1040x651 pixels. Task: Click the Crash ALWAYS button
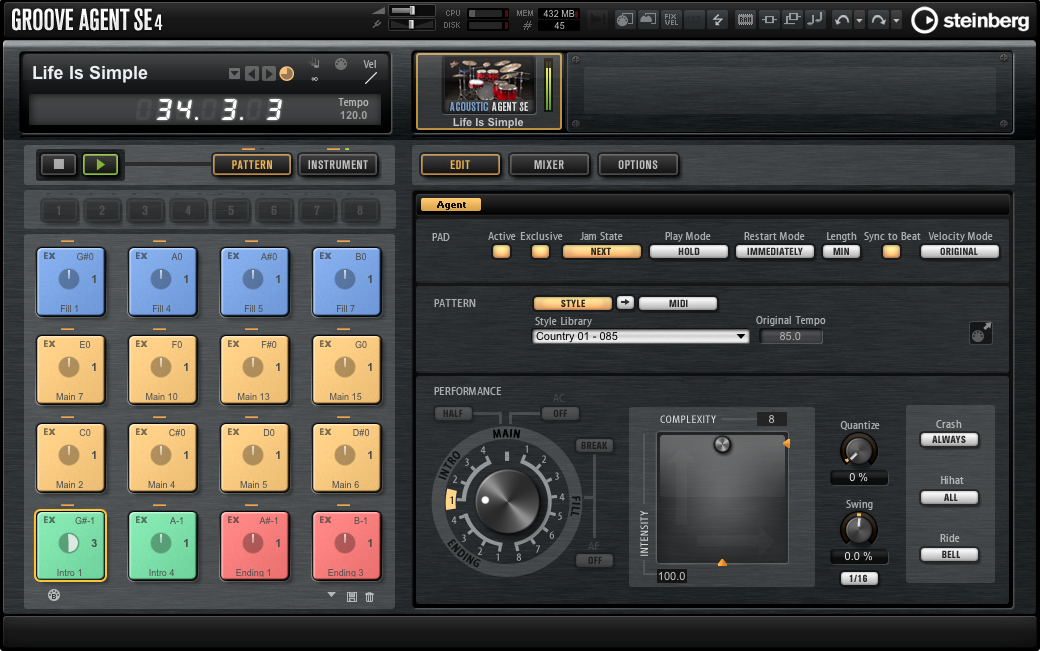(x=949, y=439)
